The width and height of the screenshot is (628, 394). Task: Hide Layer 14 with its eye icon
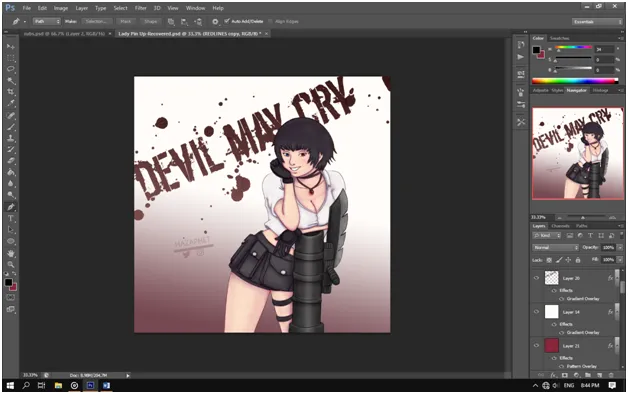pyautogui.click(x=536, y=312)
